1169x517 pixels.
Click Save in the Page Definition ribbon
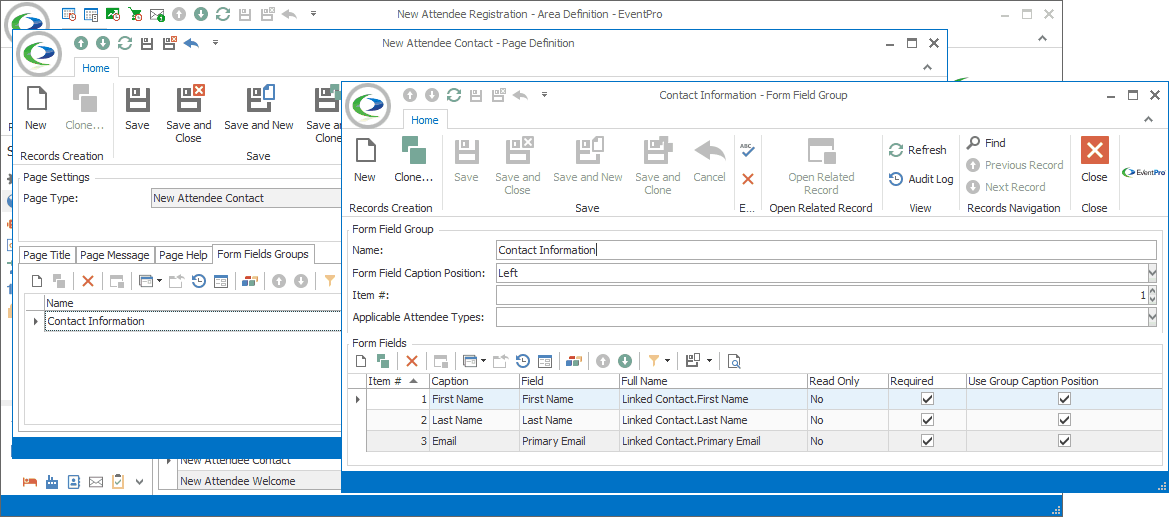click(x=137, y=108)
